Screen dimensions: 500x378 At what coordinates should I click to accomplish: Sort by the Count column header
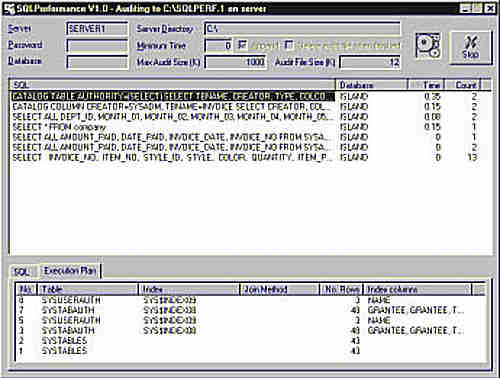point(463,85)
